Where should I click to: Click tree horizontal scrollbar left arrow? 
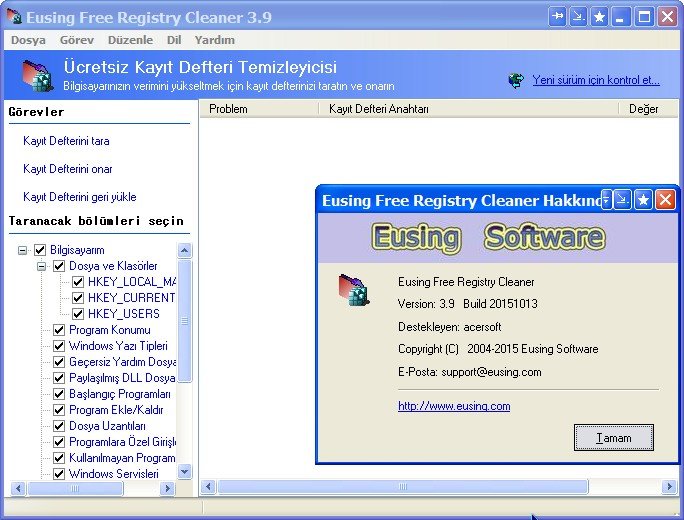(x=18, y=488)
